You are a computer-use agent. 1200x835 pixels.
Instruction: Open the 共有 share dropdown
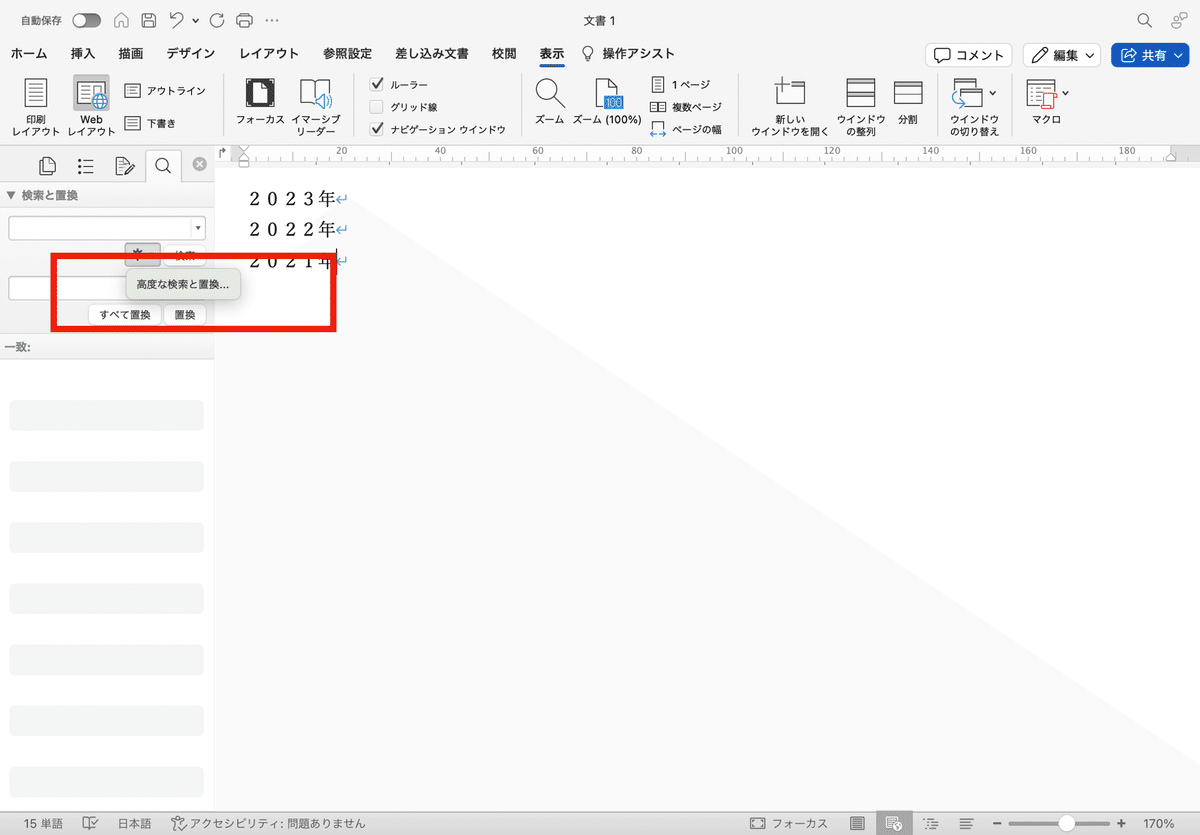pyautogui.click(x=1152, y=55)
